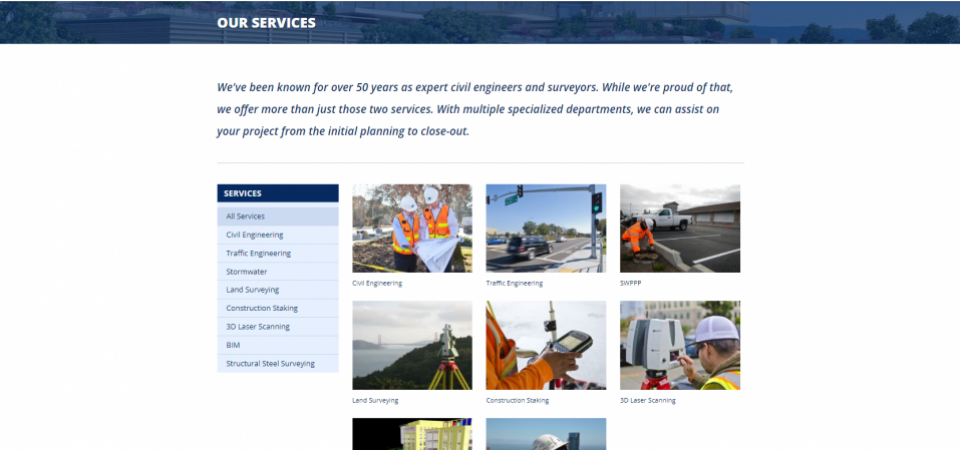
Task: Click the SERVICES sidebar header
Action: [277, 193]
